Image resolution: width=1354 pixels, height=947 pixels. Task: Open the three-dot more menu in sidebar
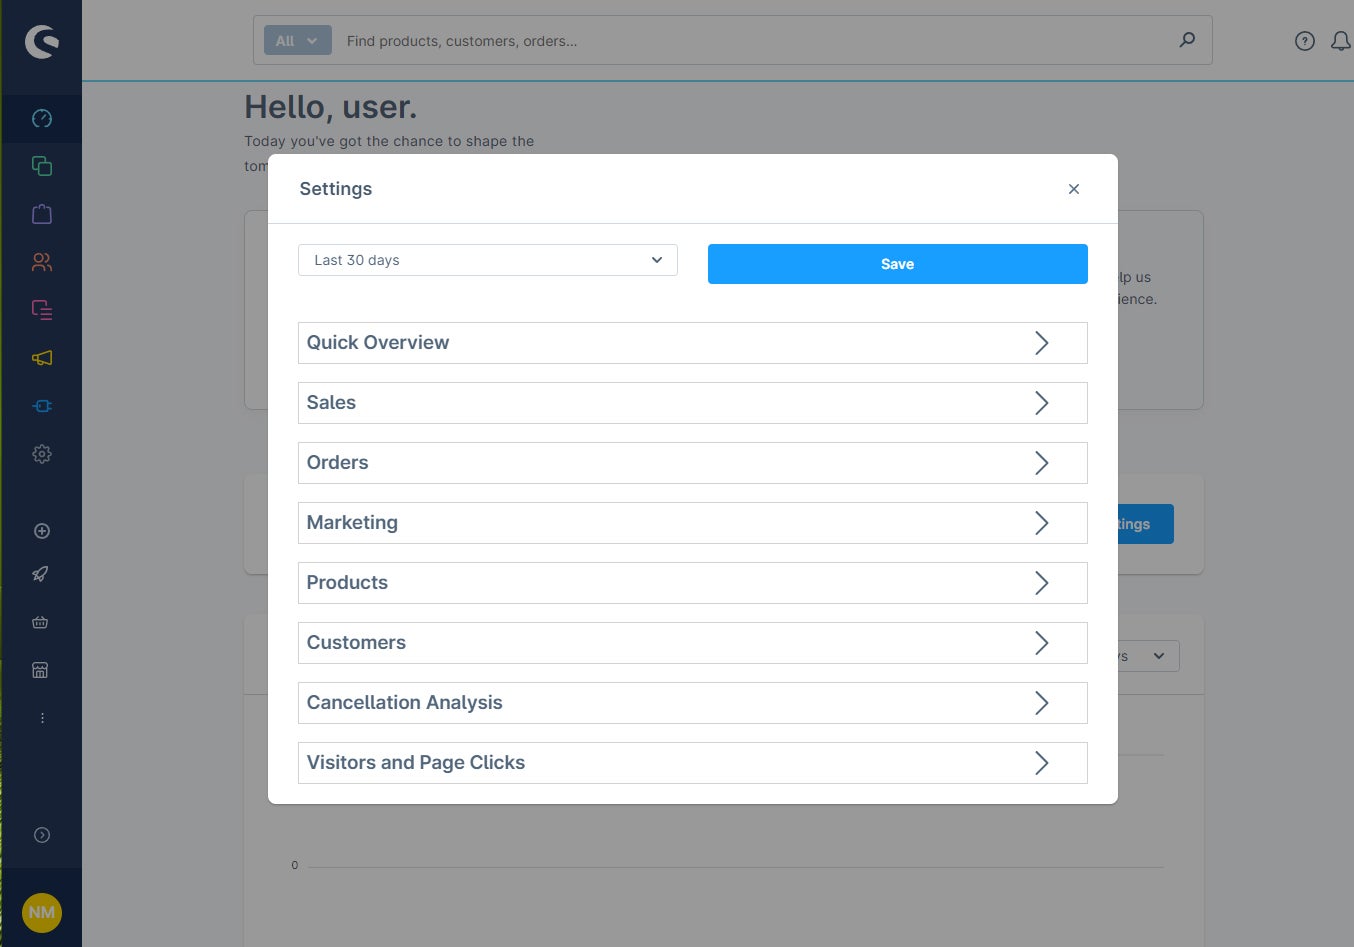[42, 718]
